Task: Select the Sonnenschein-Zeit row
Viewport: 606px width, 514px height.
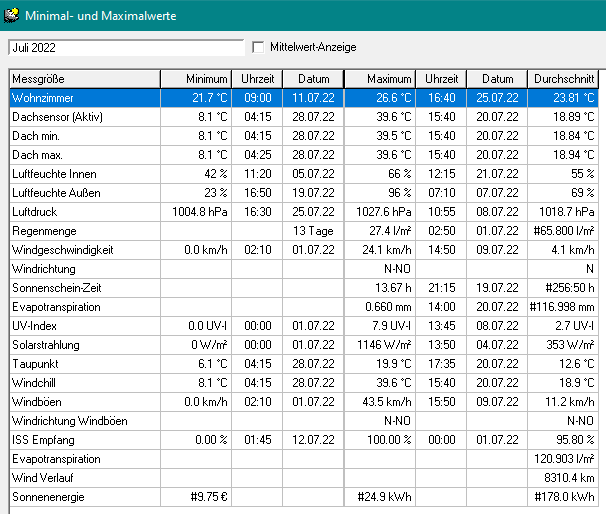Action: point(84,288)
